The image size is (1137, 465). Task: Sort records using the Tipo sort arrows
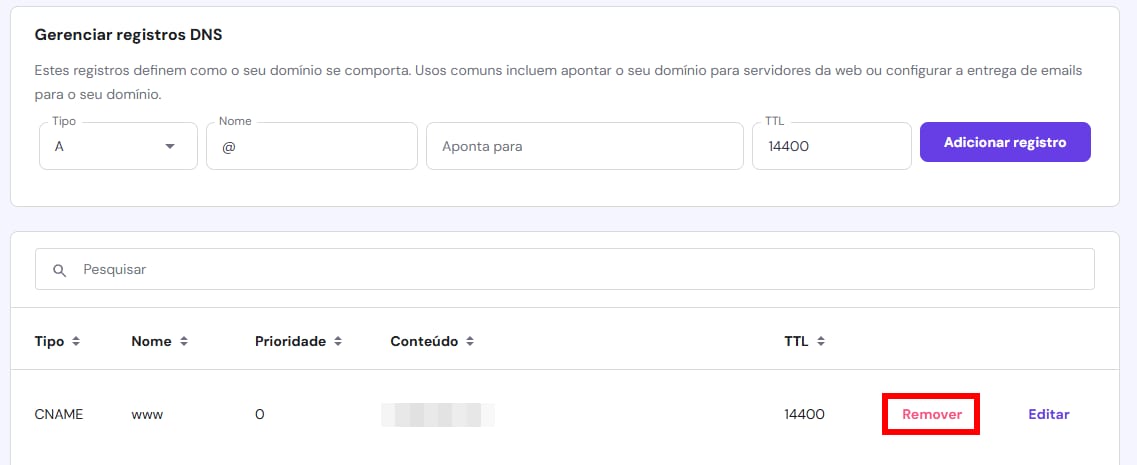tap(76, 341)
